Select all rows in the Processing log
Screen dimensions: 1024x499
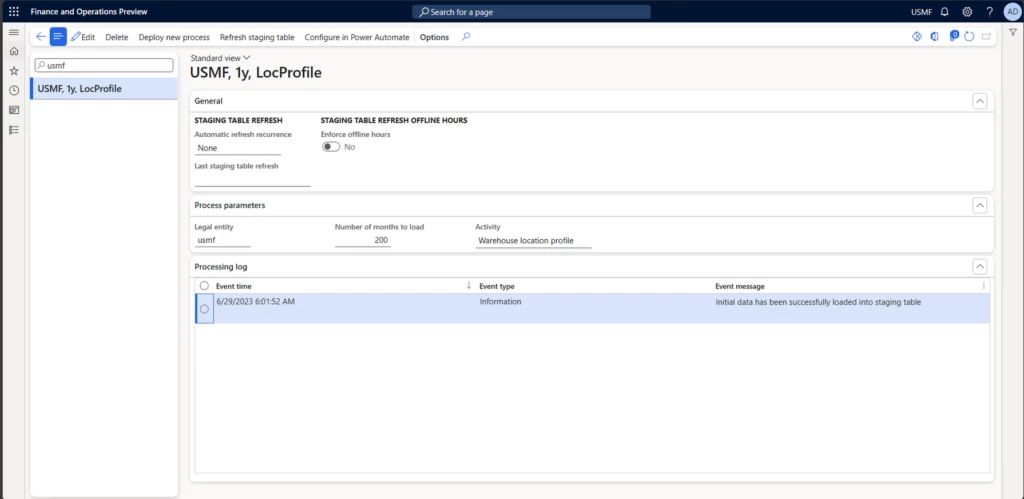204,285
